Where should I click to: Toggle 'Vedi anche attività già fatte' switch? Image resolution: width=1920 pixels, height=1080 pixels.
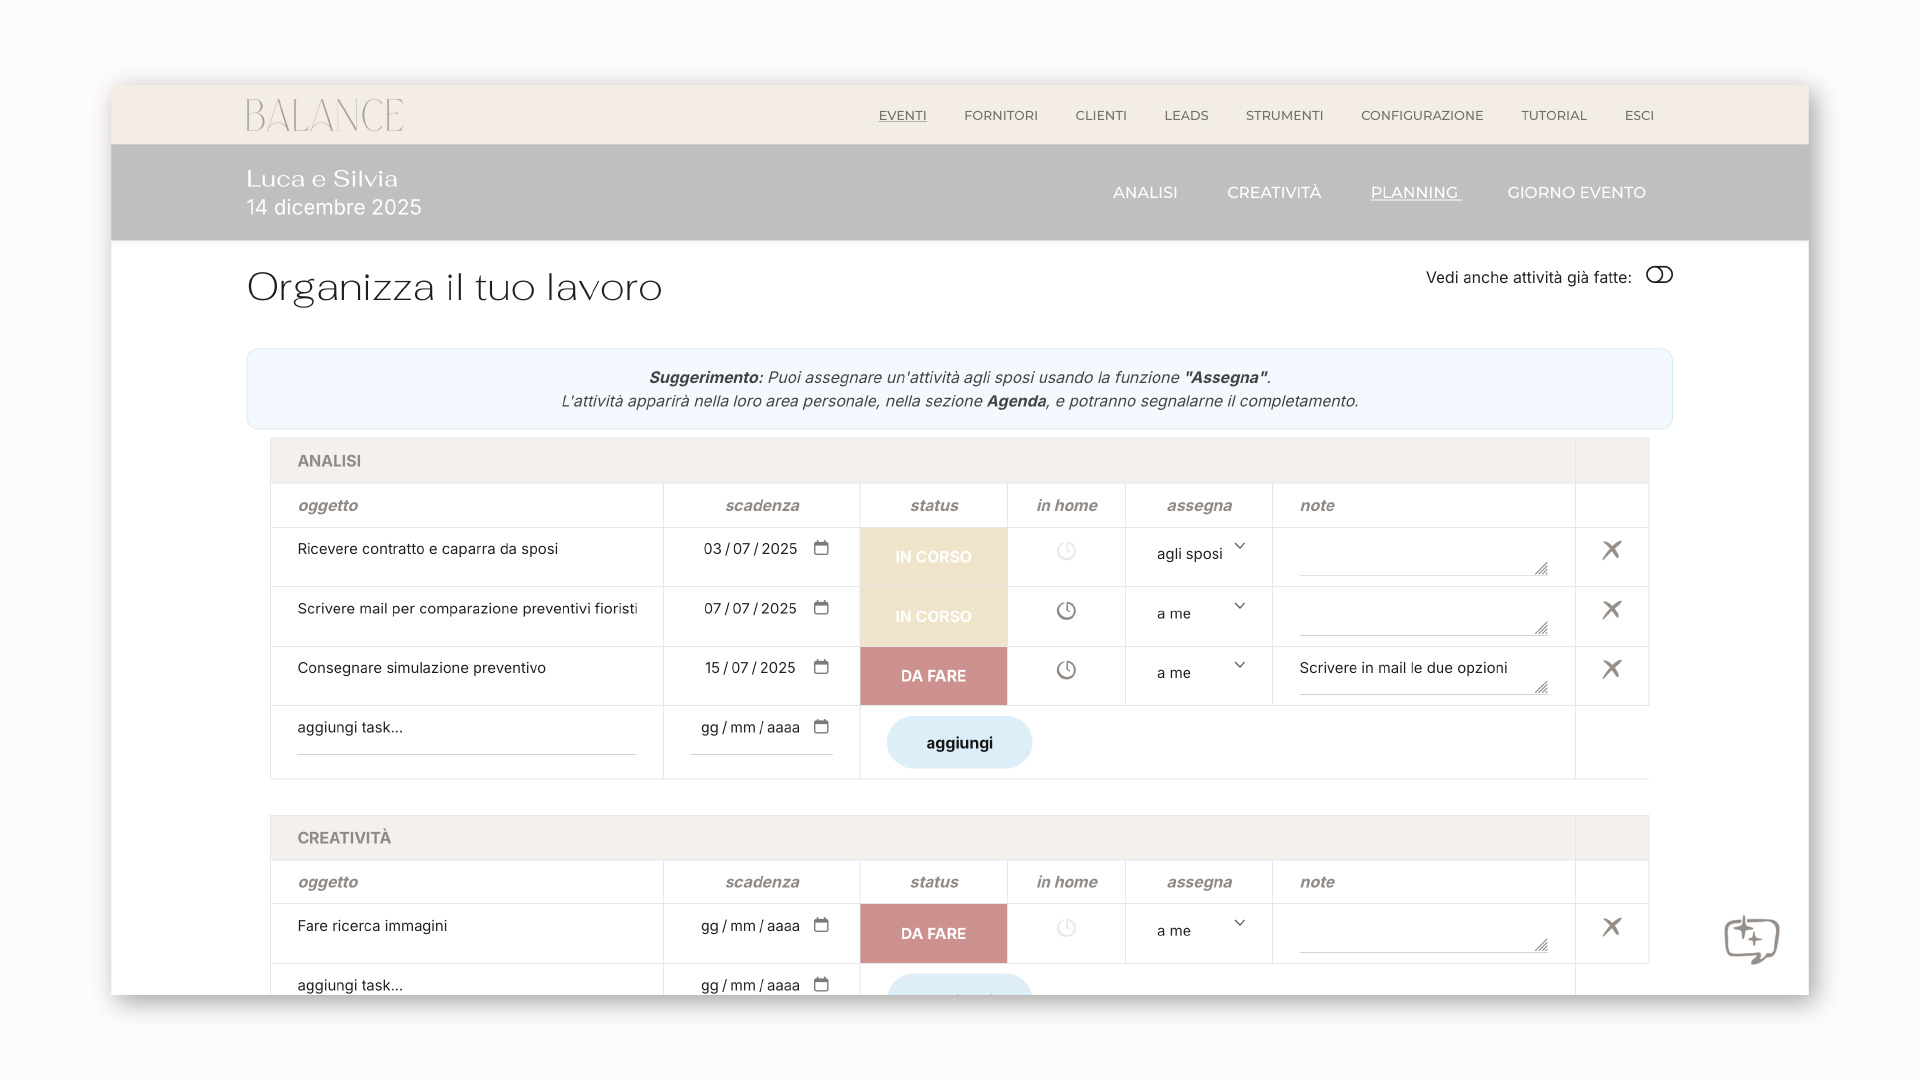1659,275
